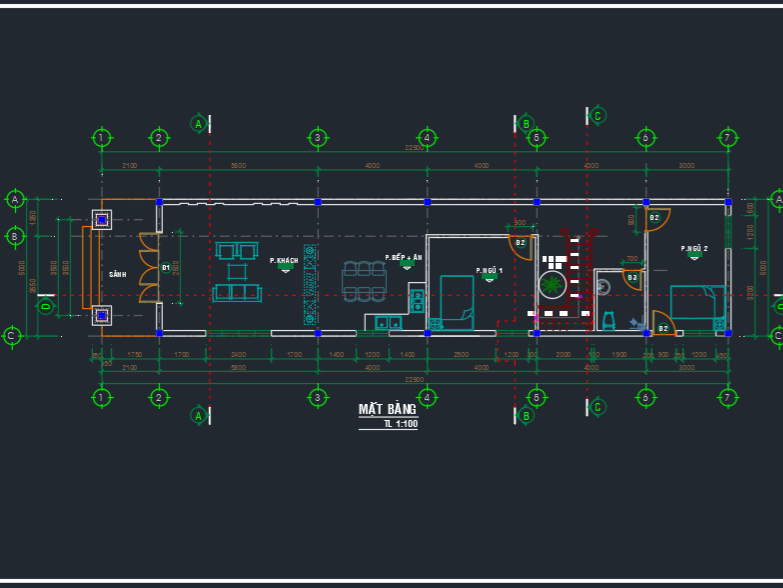Click the P.KHÁCH room label
Image resolution: width=783 pixels, height=588 pixels.
pos(284,261)
